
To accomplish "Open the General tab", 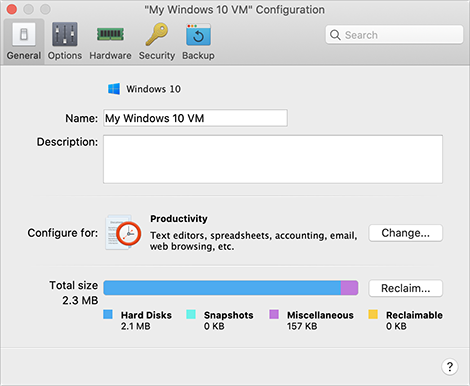I will [x=24, y=41].
